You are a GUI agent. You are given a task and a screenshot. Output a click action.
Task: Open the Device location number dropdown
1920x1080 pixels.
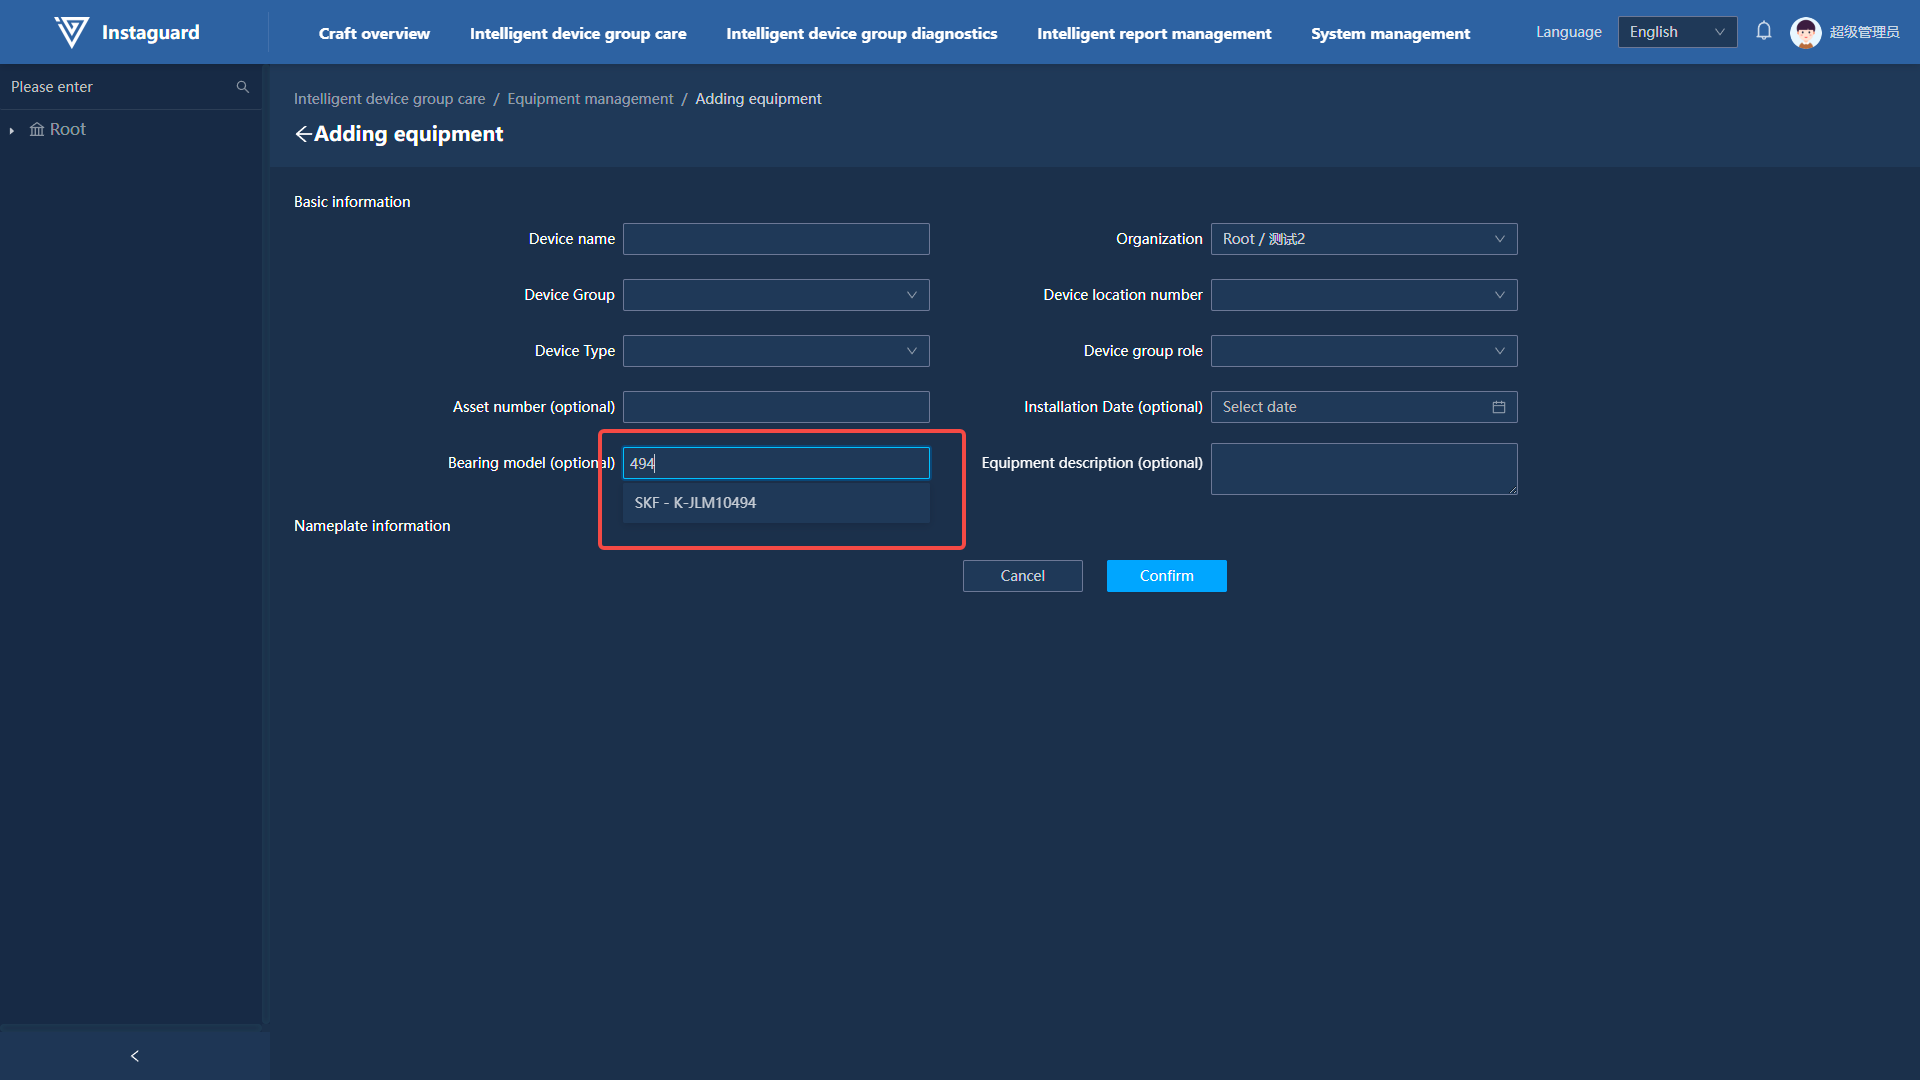(1363, 295)
